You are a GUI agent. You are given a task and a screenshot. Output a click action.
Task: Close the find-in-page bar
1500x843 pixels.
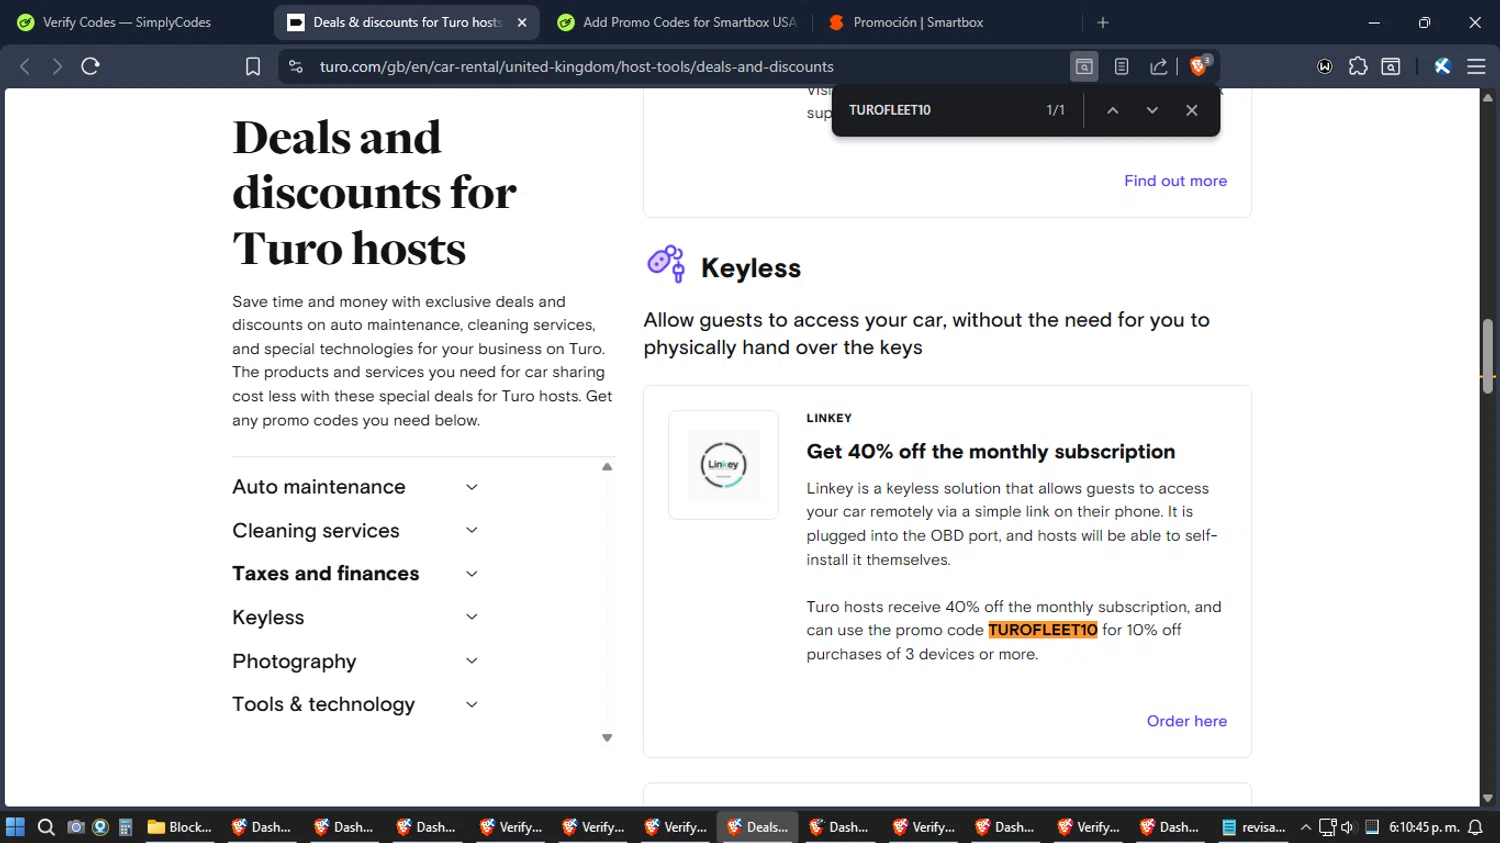pos(1191,110)
